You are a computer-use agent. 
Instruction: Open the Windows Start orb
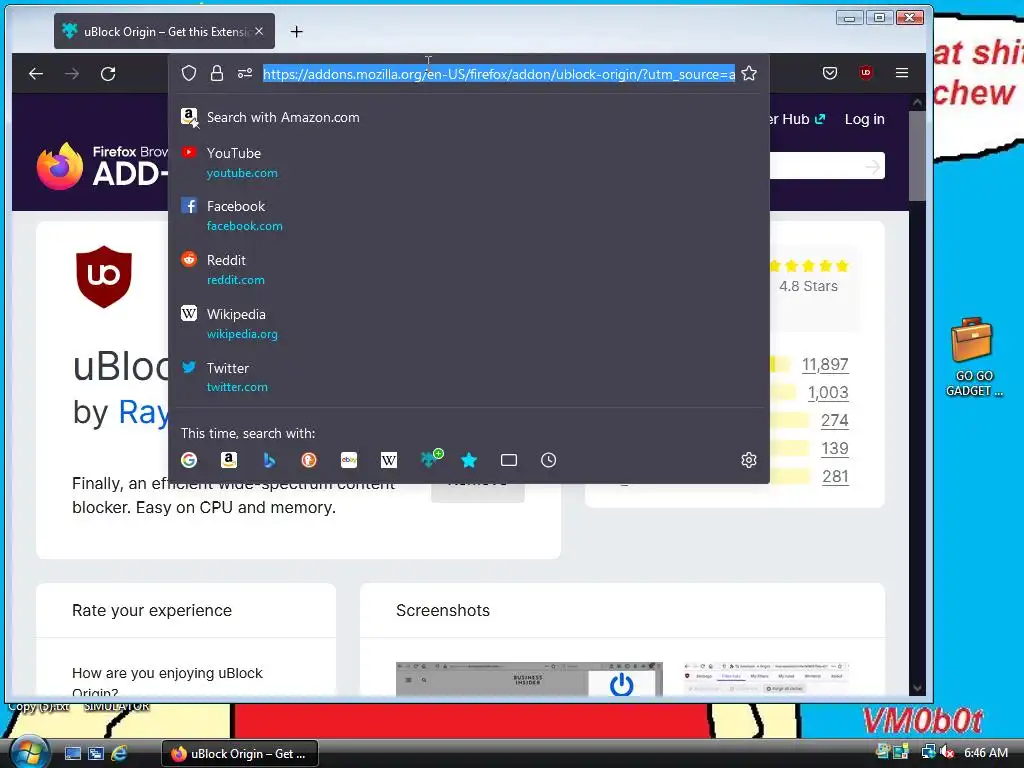[x=29, y=752]
